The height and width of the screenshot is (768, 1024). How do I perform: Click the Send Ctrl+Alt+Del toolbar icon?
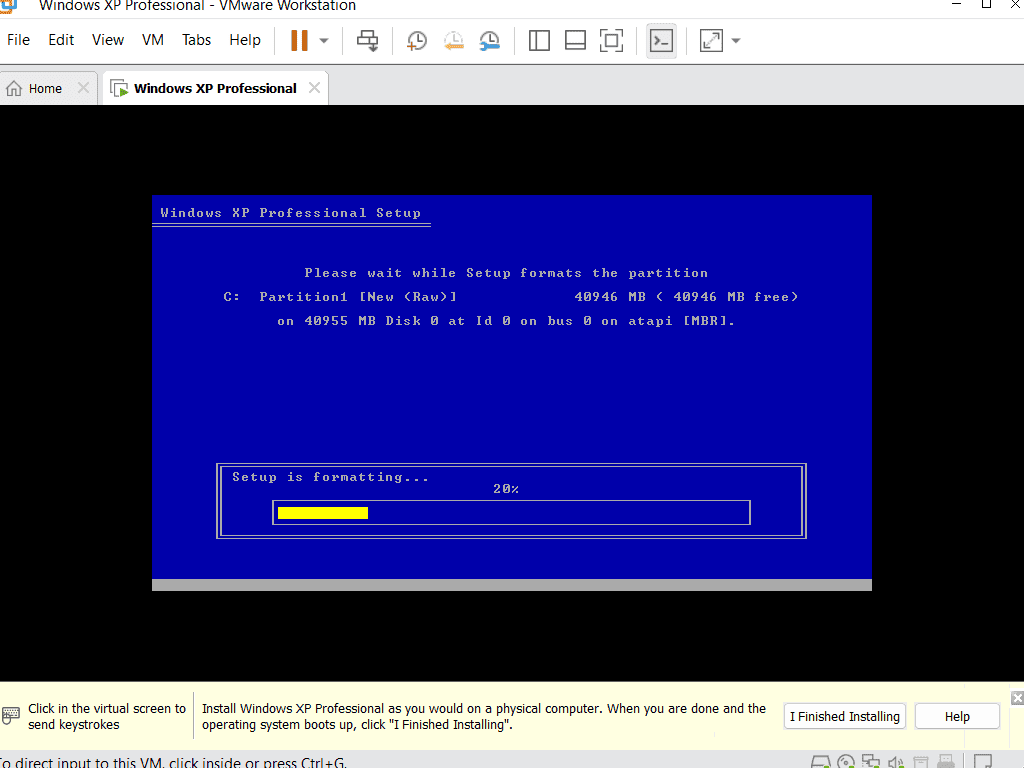click(368, 40)
